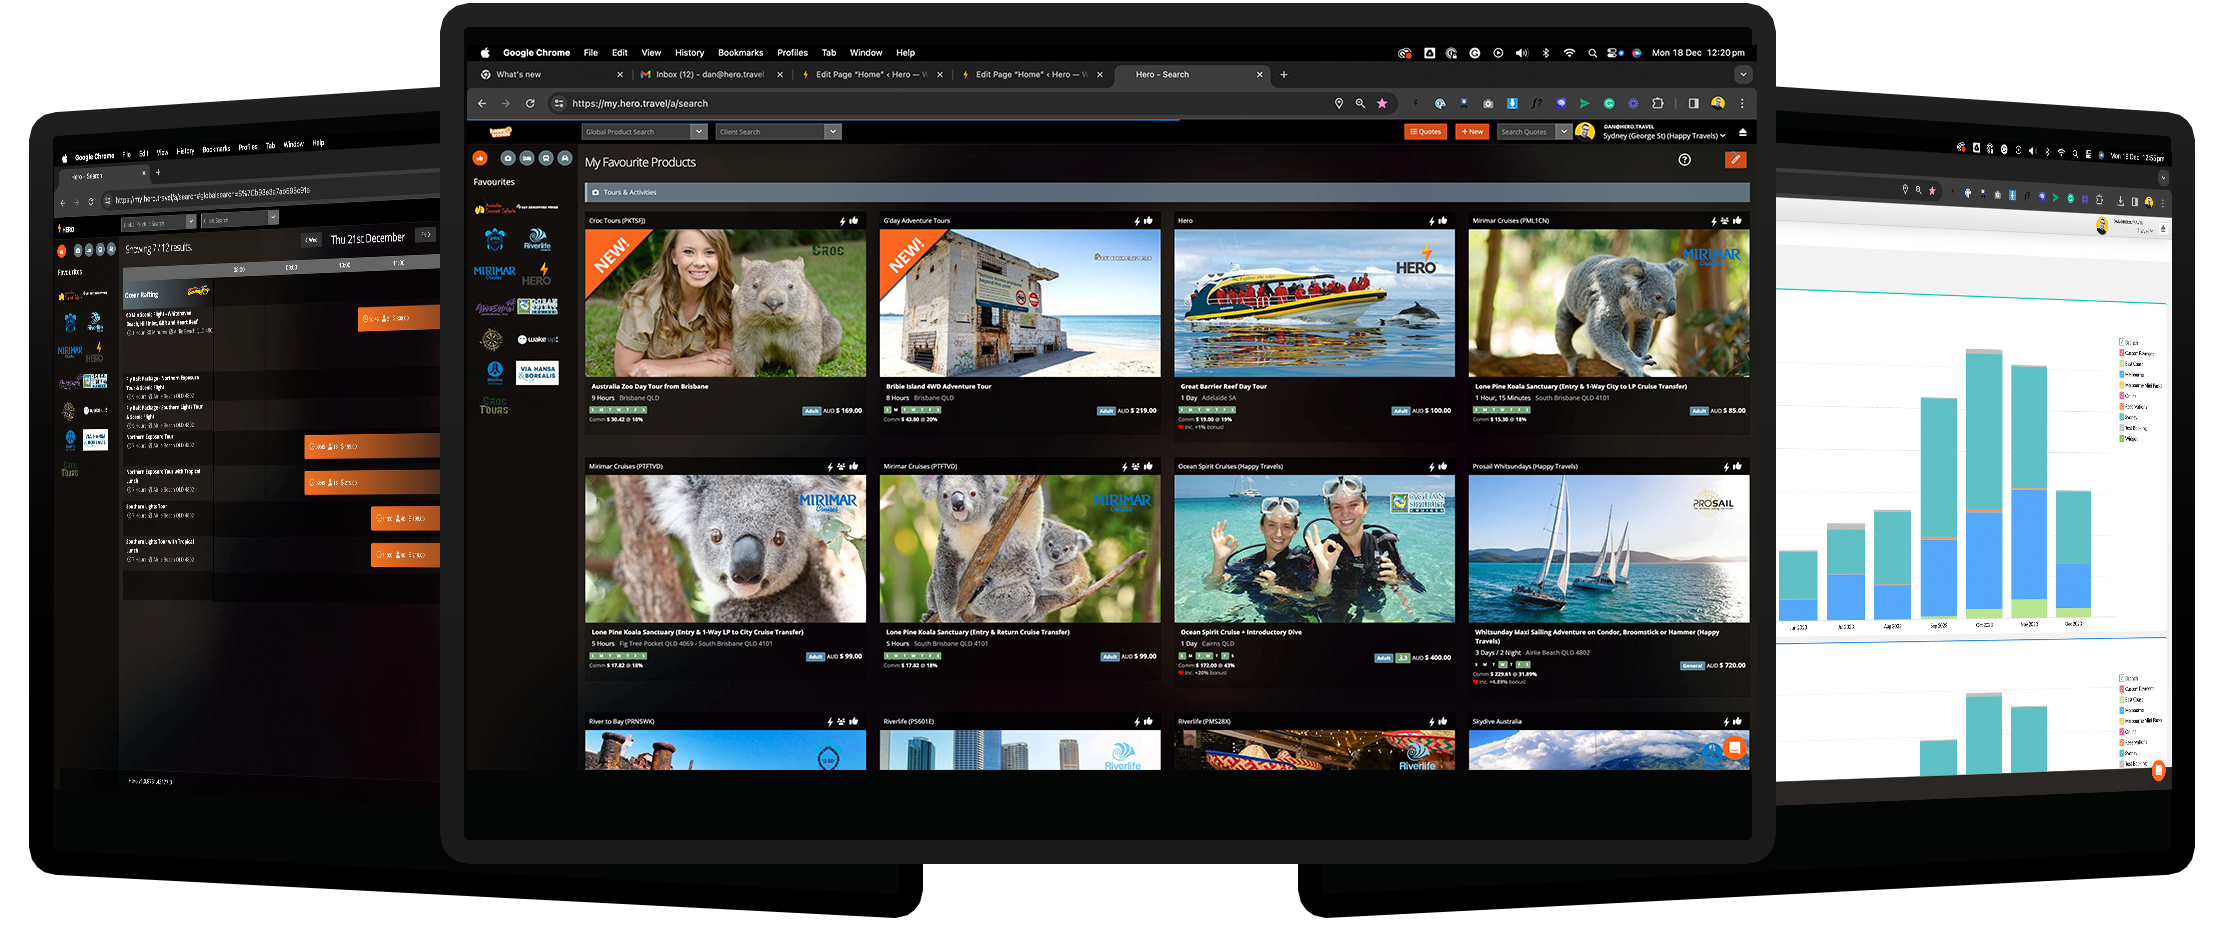Image resolution: width=2223 pixels, height=936 pixels.
Task: Open macOS Spotlight search icon
Action: pos(1592,53)
